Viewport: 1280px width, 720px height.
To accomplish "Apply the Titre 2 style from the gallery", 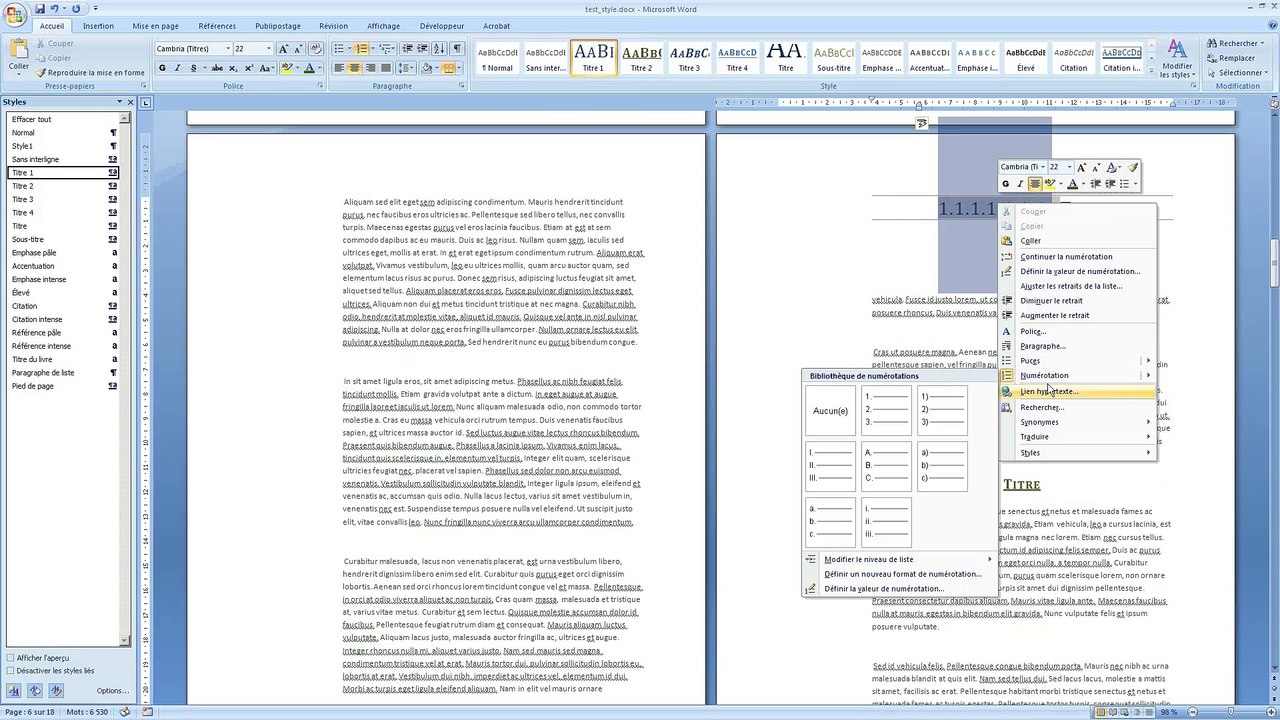I will tap(641, 58).
